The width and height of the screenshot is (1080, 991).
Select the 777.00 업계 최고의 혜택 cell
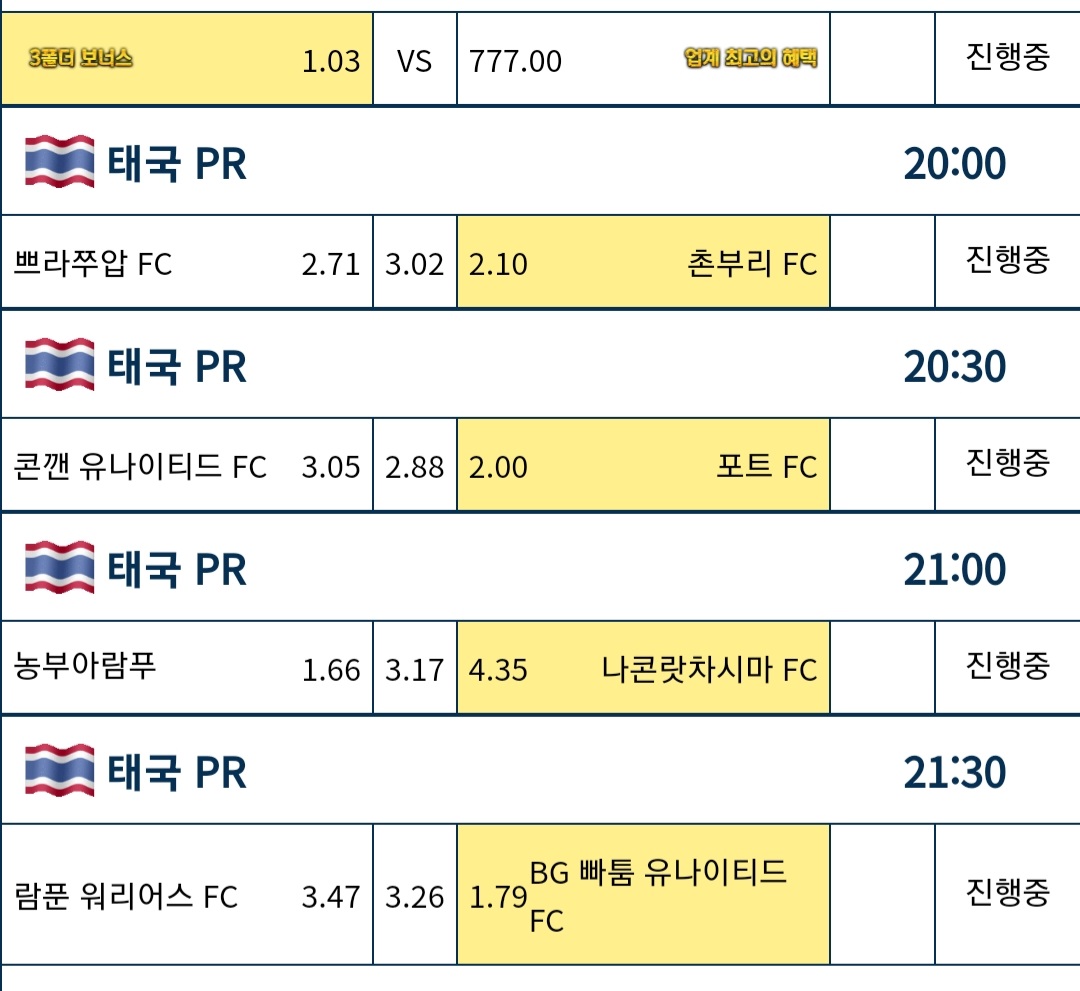coord(643,59)
